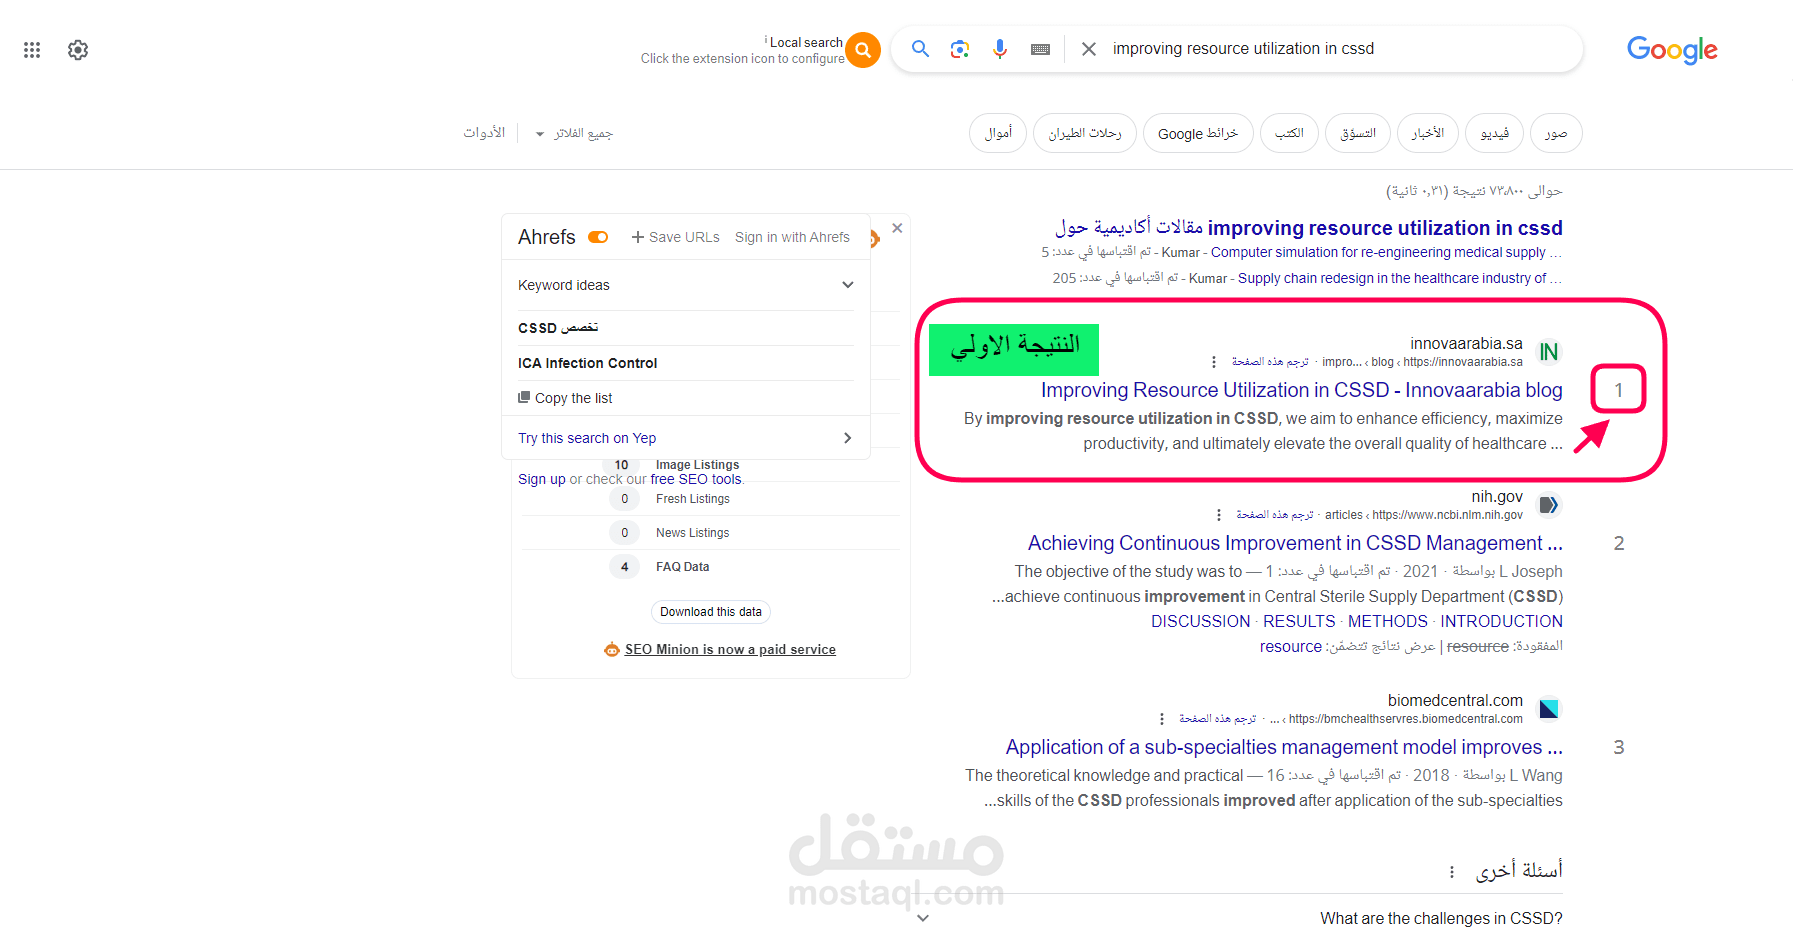The image size is (1793, 931).
Task: Expand the Try this search on Yep option
Action: [847, 437]
